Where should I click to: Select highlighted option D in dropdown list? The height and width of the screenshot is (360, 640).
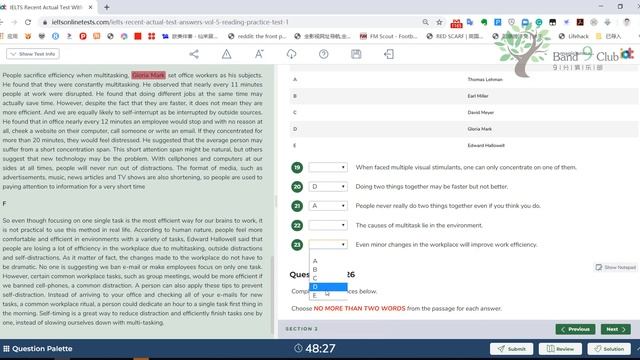point(328,287)
